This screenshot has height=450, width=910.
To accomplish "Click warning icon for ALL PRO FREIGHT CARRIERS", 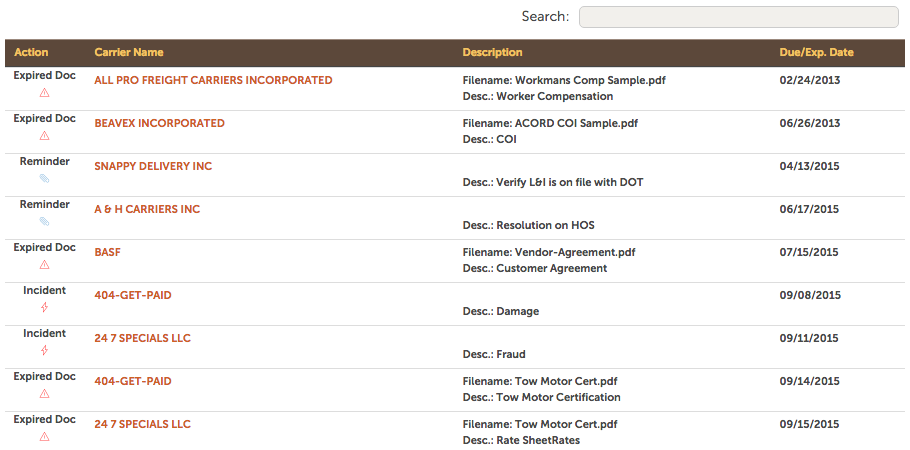I will click(x=44, y=93).
